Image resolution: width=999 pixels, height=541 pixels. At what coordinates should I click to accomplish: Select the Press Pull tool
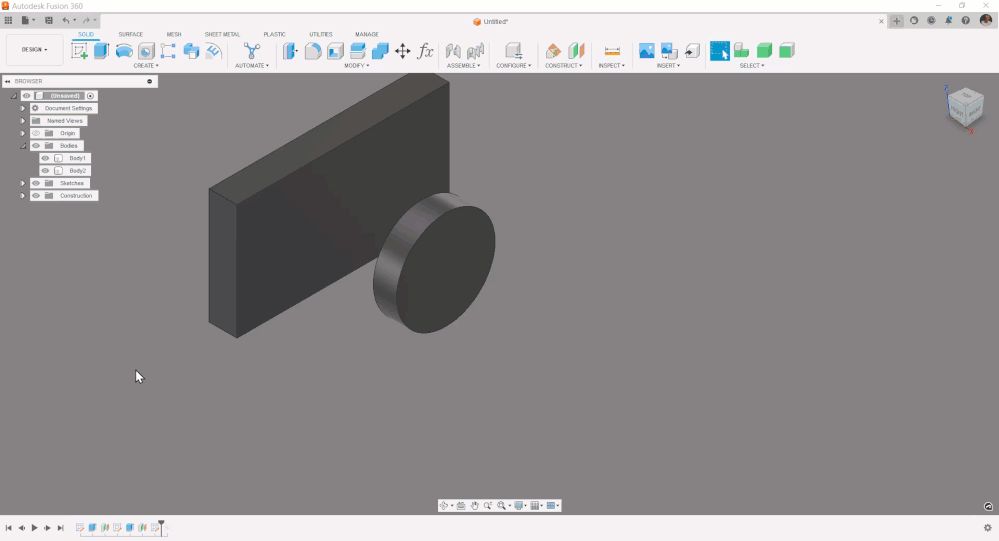click(x=291, y=51)
